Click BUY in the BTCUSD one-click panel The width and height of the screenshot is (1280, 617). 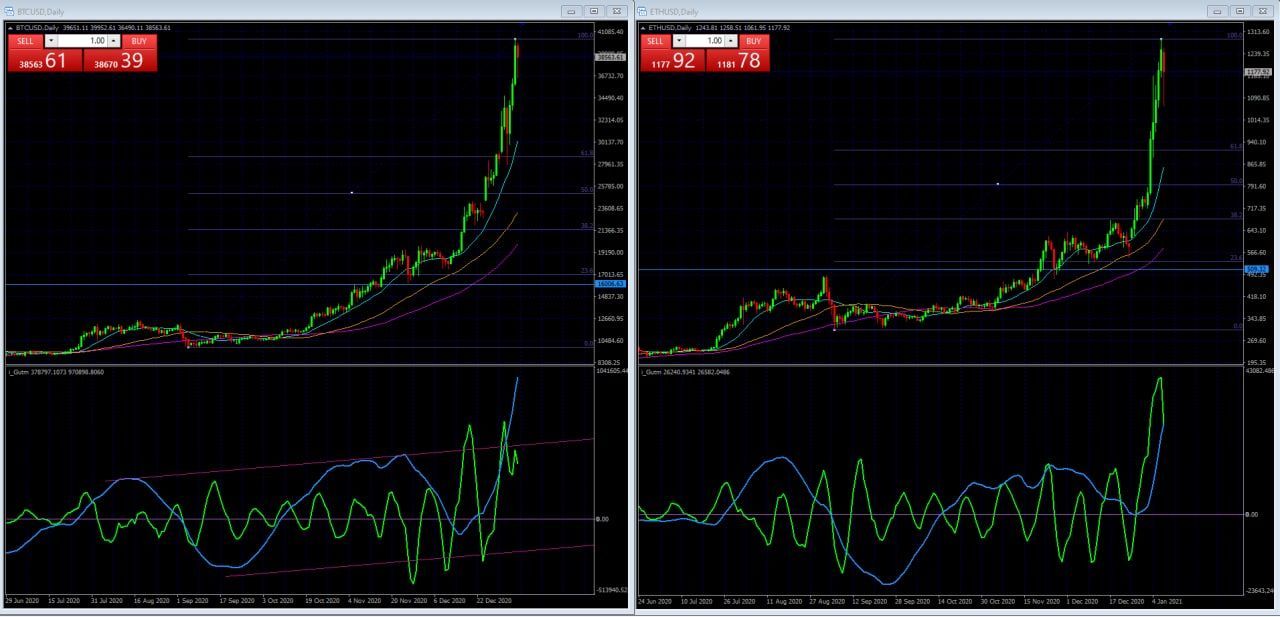[139, 41]
